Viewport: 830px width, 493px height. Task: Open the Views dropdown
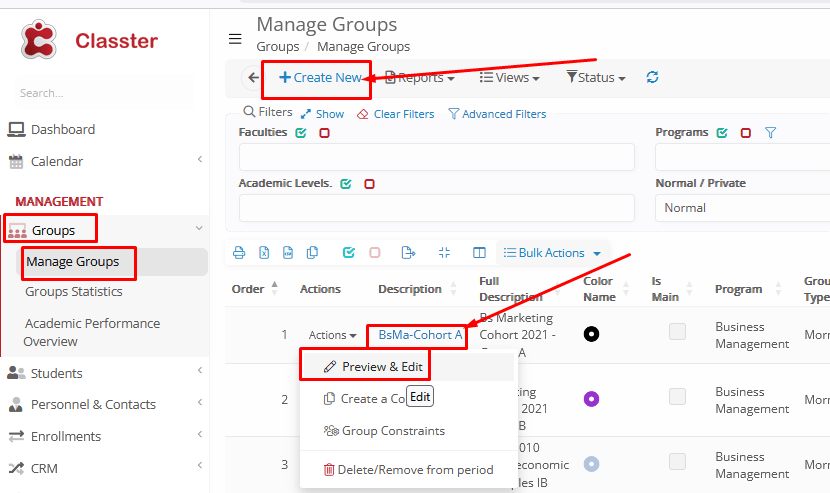(509, 77)
